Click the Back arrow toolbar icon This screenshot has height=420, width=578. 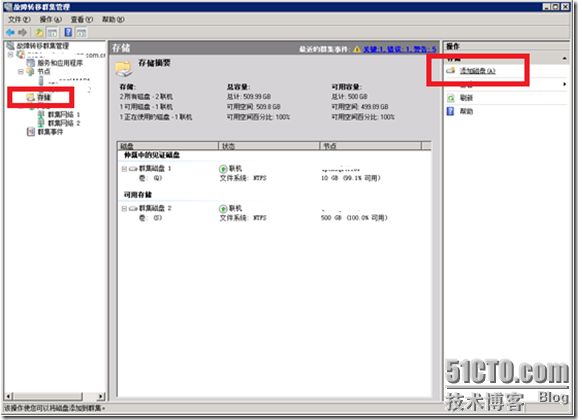point(10,32)
